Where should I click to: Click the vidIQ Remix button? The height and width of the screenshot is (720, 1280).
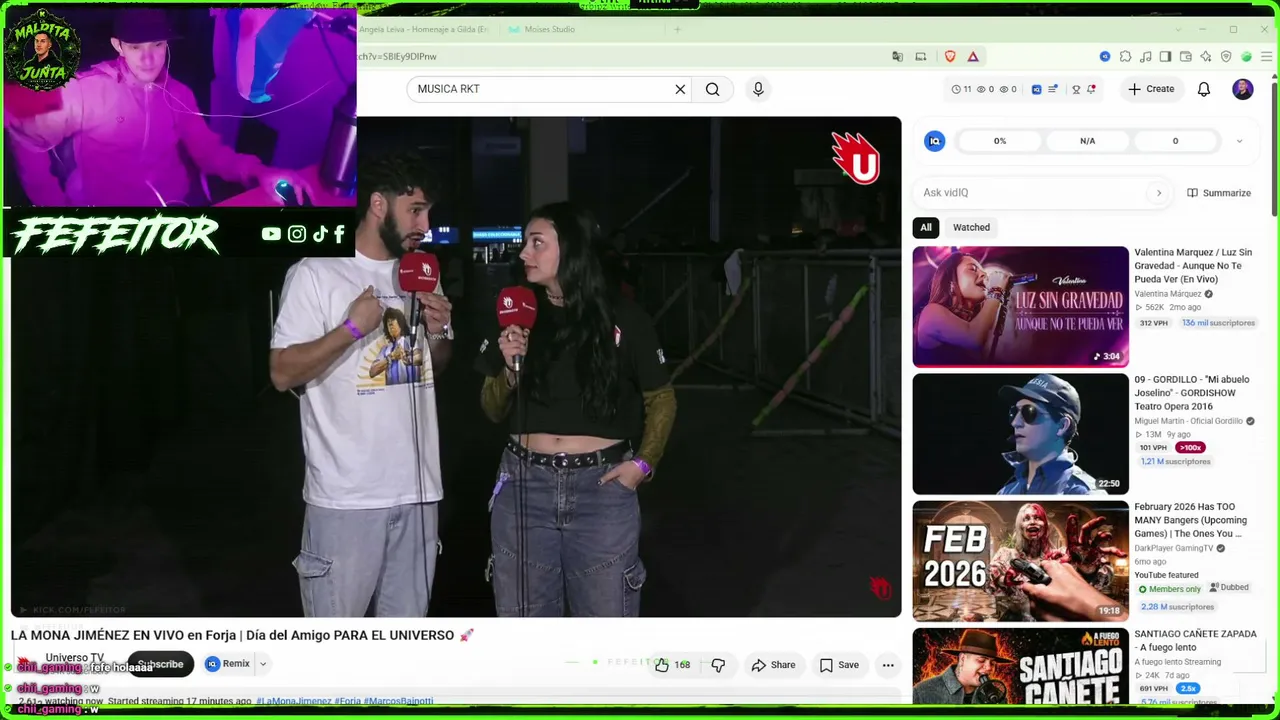coord(228,664)
